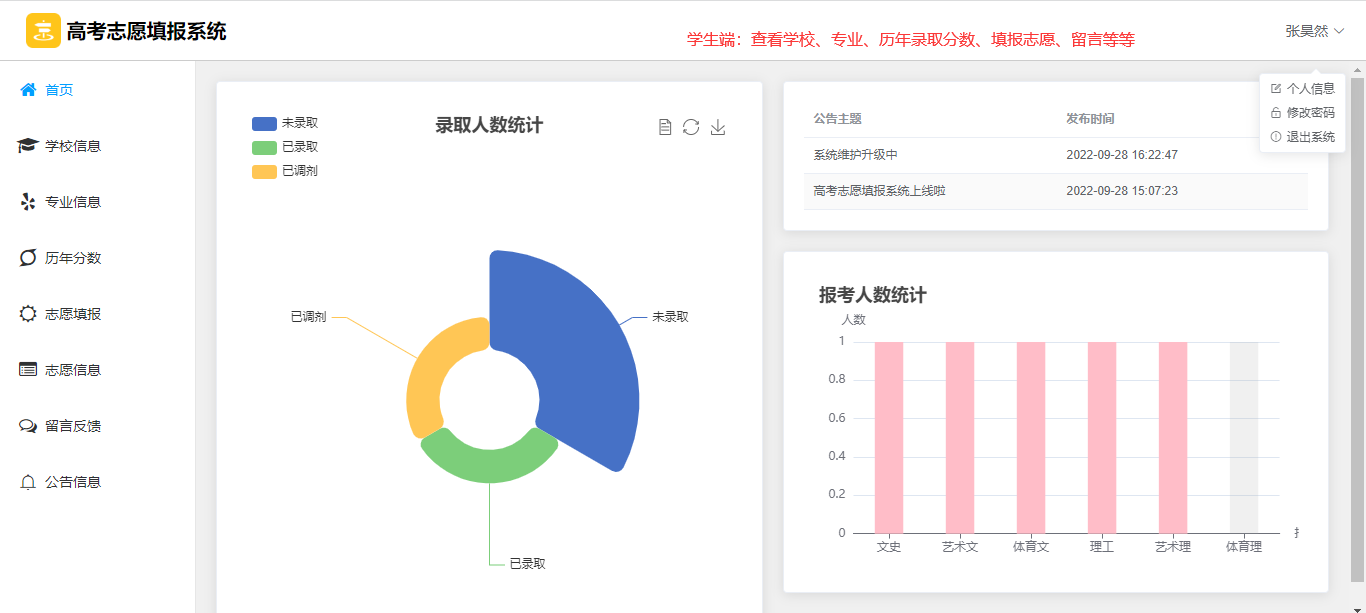Click the chart restore refresh icon
This screenshot has height=613, width=1366.
point(691,127)
